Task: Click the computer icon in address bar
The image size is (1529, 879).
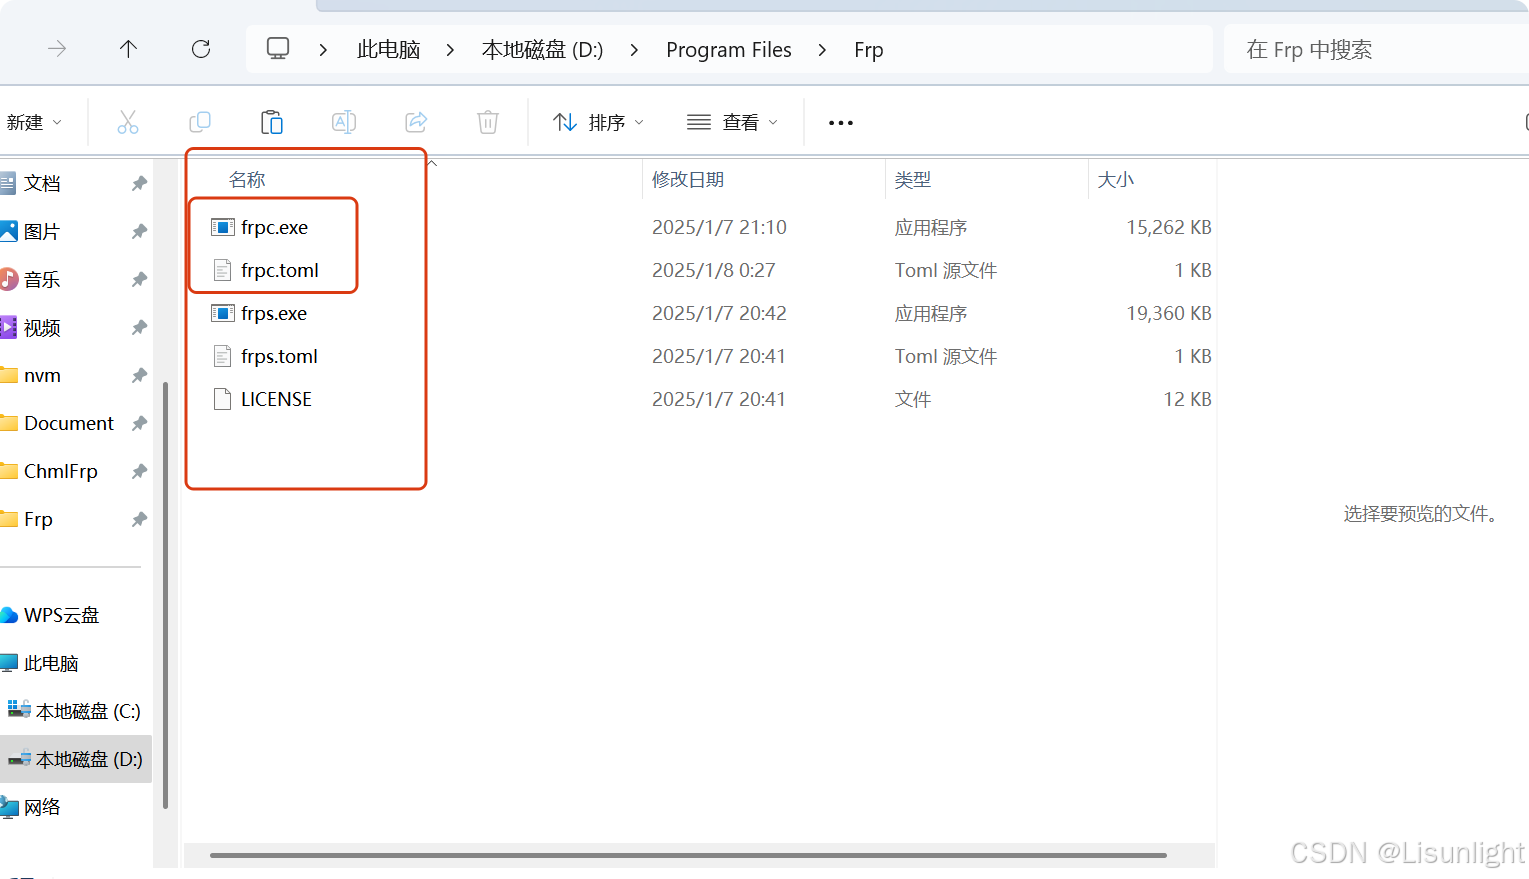Action: (x=278, y=49)
